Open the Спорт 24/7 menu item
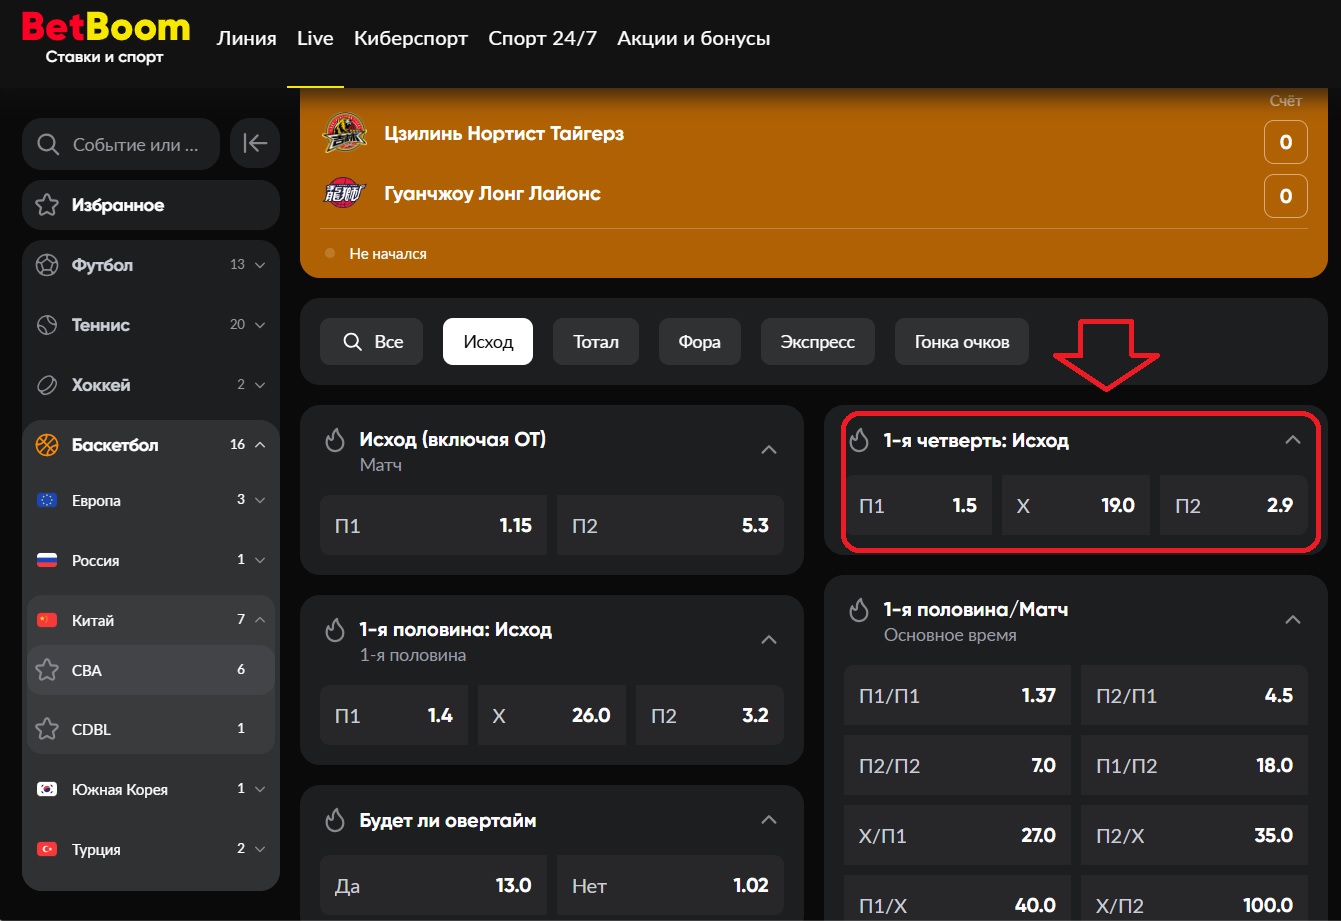Screen dimensions: 1341x921 coord(542,39)
